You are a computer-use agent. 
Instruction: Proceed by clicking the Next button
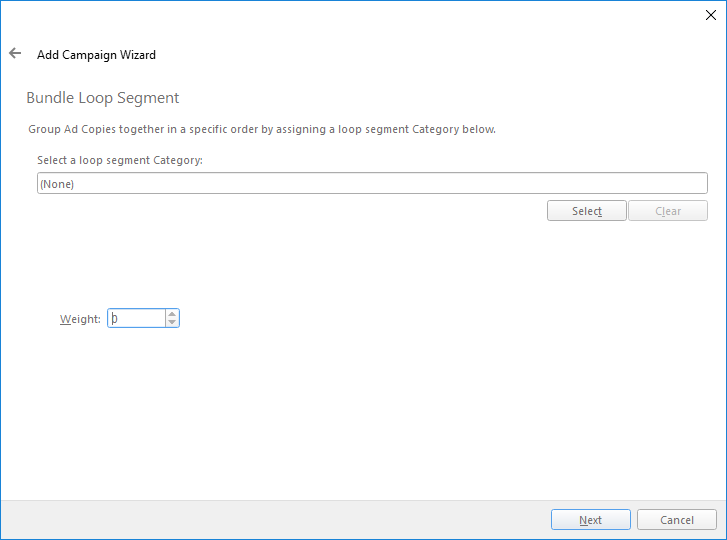pyautogui.click(x=590, y=520)
